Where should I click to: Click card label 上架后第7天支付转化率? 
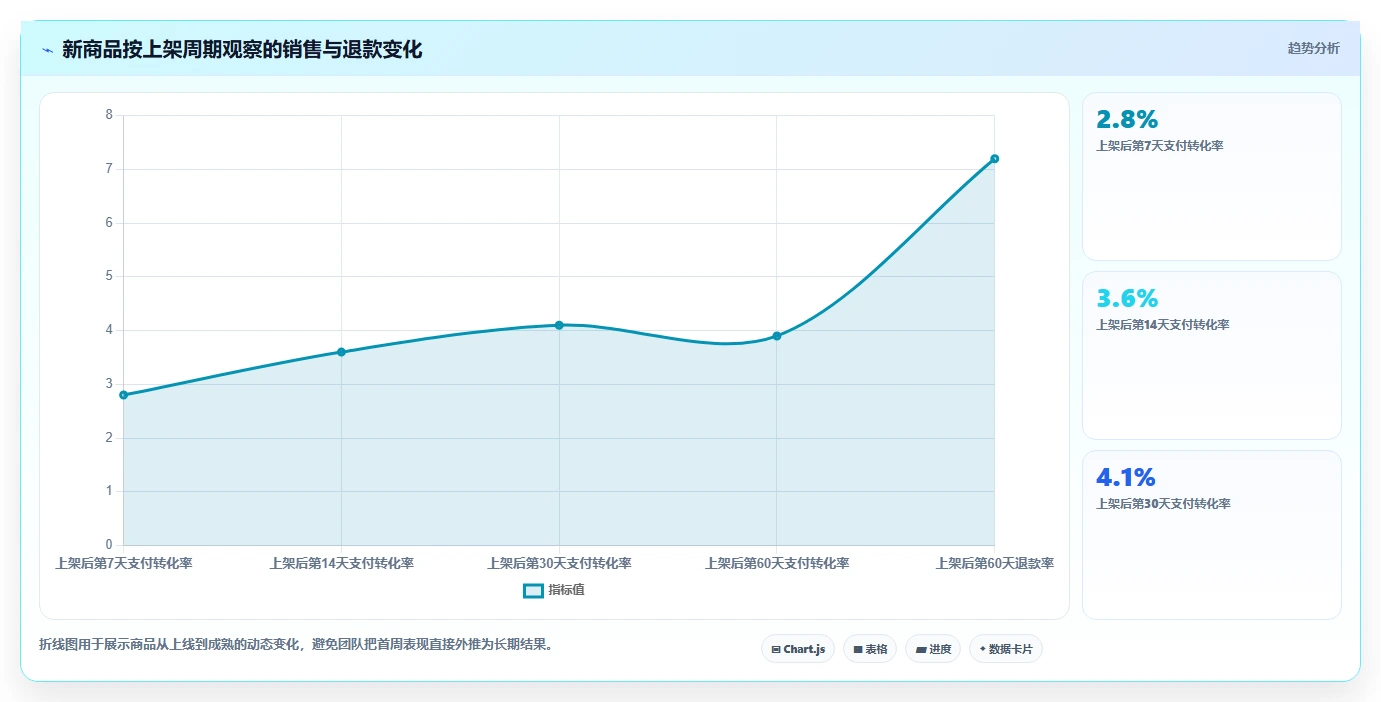click(x=1160, y=146)
